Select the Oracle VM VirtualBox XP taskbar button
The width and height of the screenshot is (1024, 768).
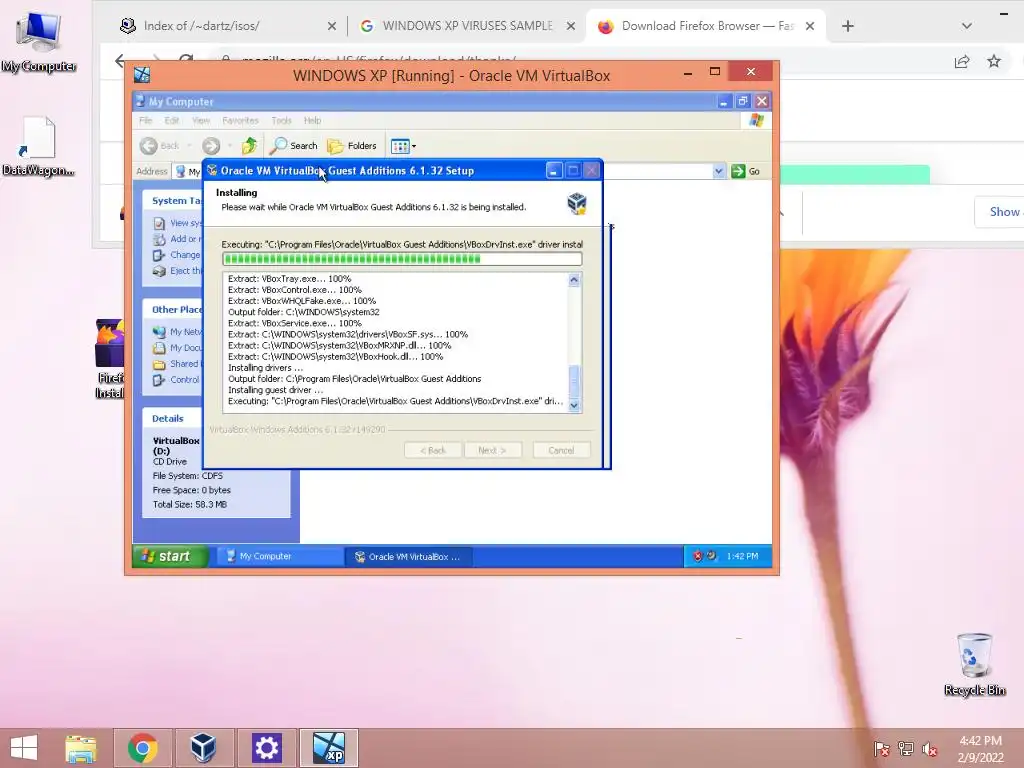tap(408, 556)
